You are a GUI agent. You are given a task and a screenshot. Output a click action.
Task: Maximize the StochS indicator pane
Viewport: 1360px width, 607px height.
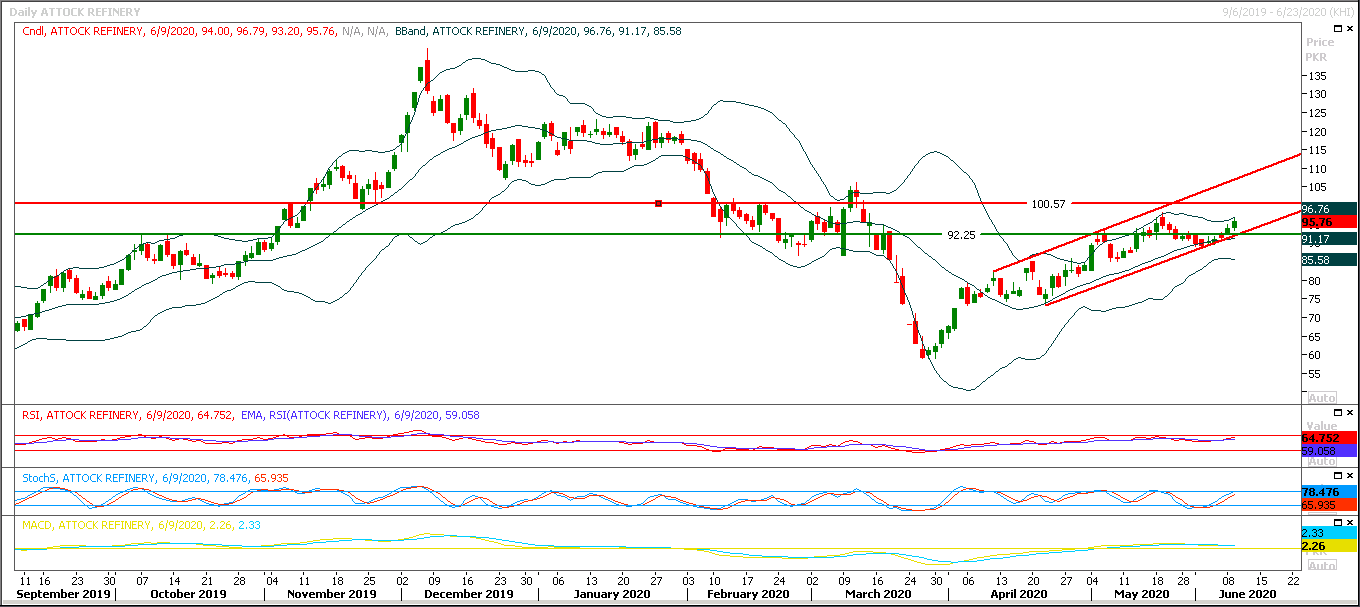click(1335, 476)
